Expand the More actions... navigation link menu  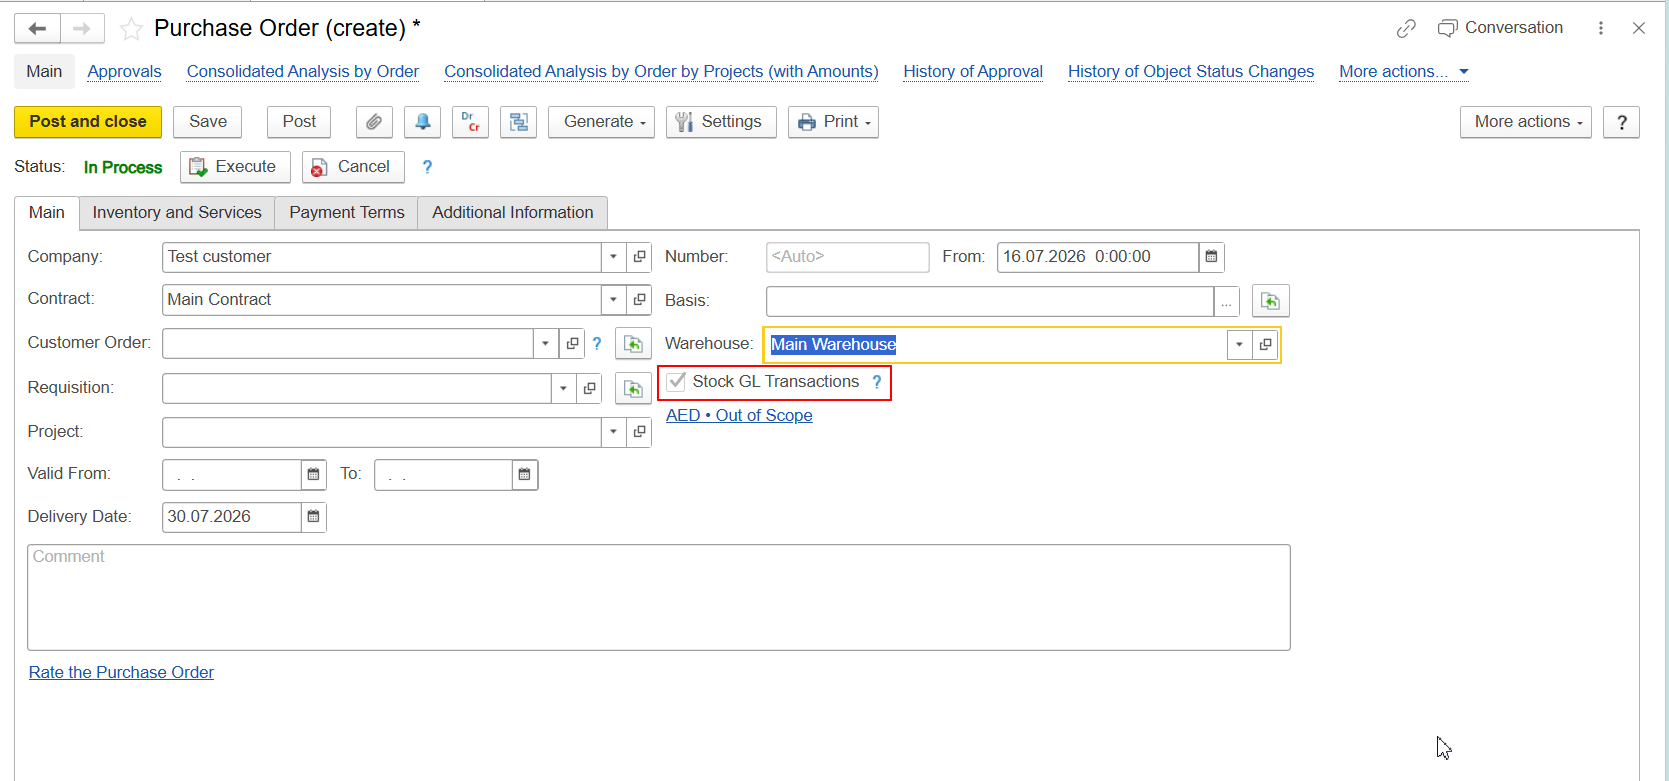click(x=1403, y=72)
